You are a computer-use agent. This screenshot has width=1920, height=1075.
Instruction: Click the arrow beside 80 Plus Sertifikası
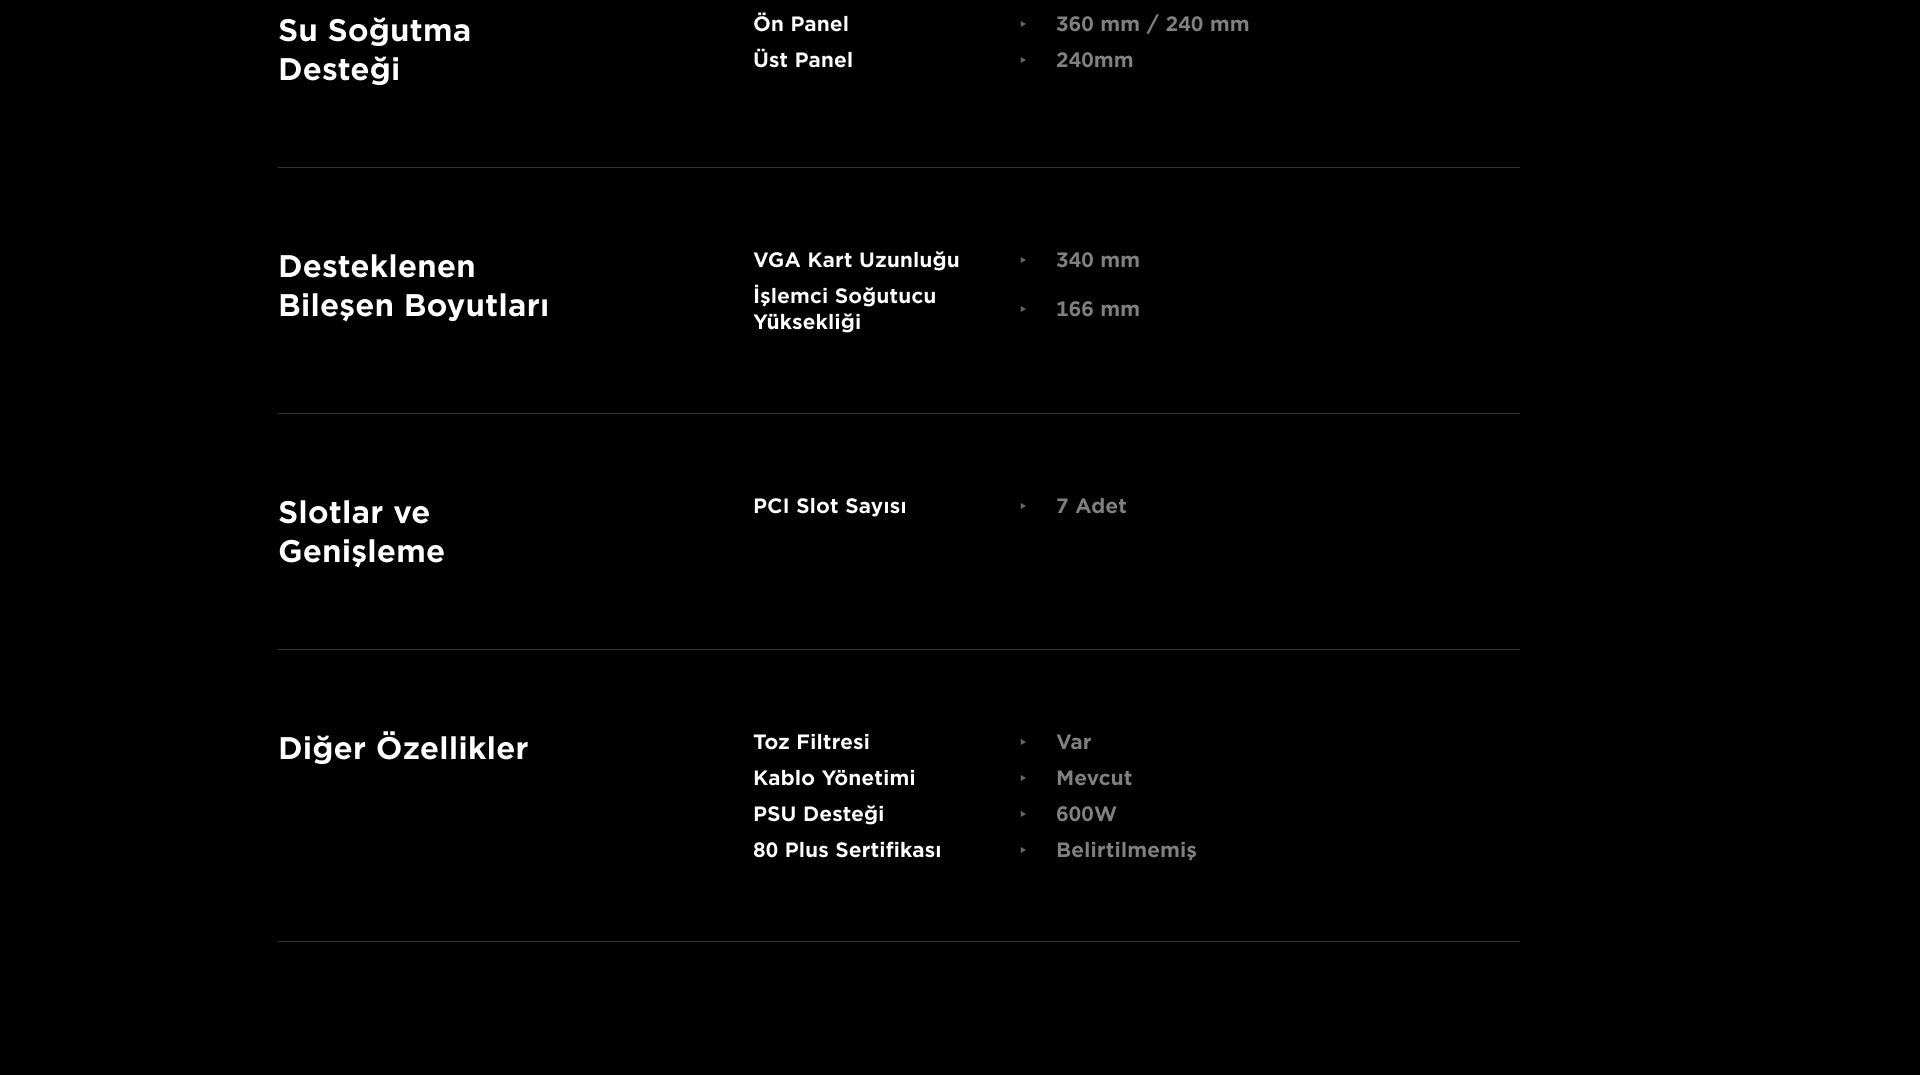pyautogui.click(x=1023, y=850)
